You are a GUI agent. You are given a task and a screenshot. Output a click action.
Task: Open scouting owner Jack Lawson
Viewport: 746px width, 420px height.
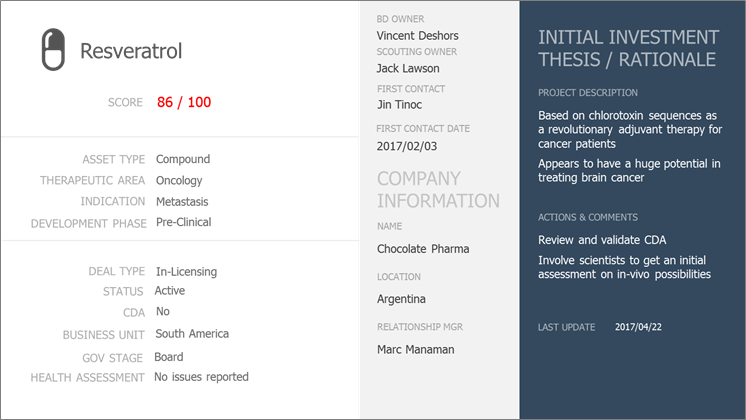tap(408, 68)
